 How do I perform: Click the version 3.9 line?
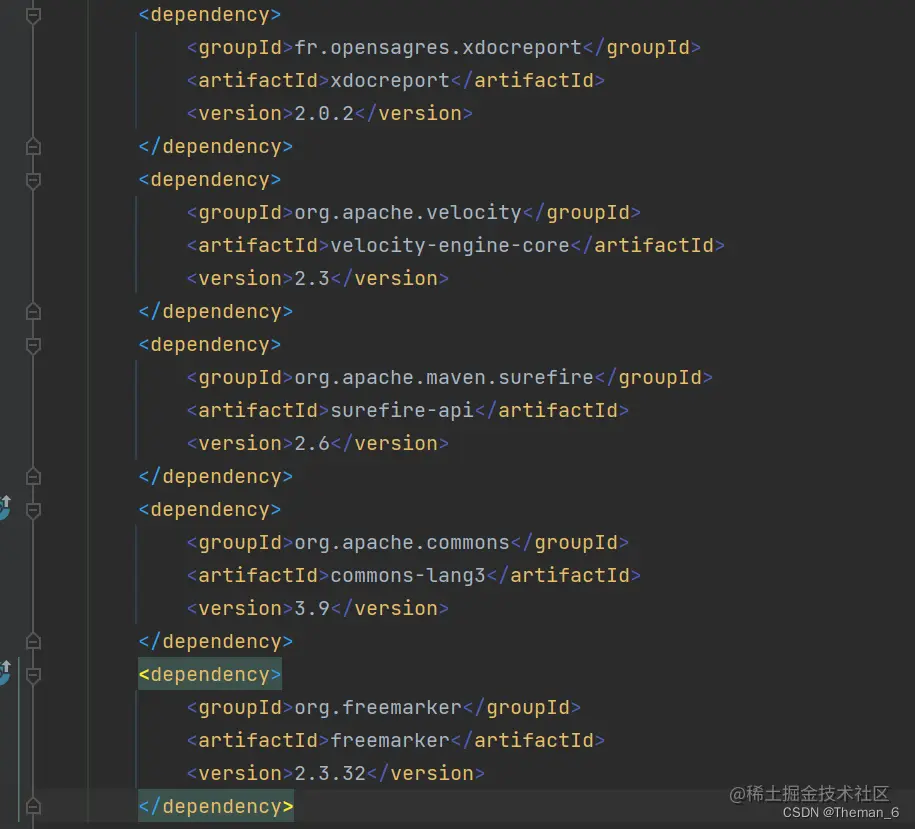pyautogui.click(x=317, y=608)
